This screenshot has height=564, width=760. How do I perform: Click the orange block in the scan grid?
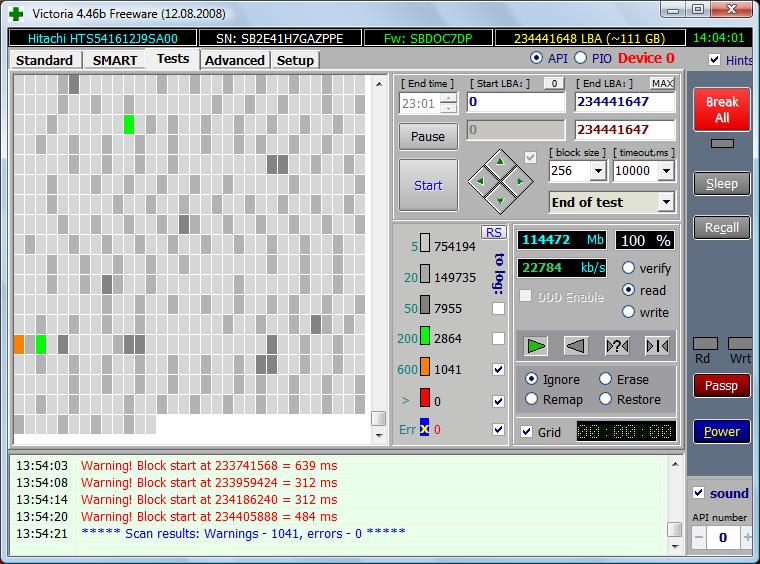19,344
